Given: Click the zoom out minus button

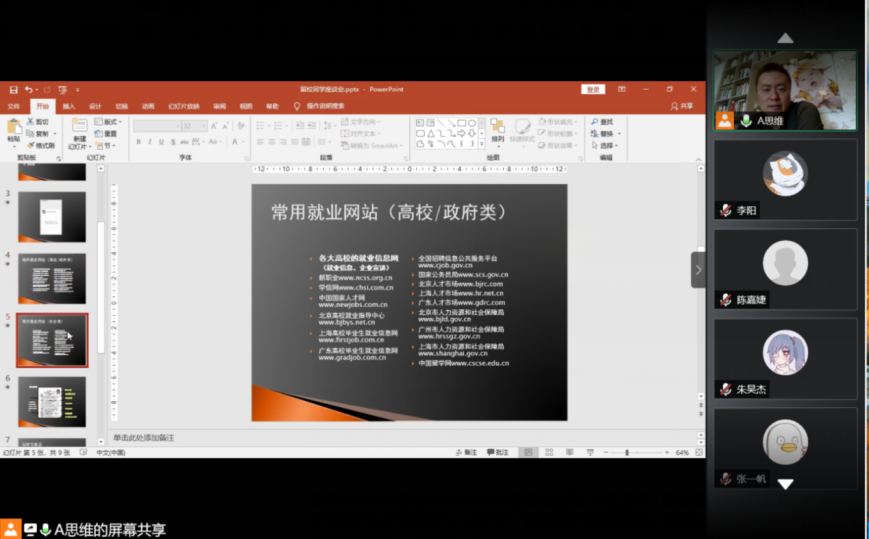Looking at the screenshot, I should (x=606, y=453).
